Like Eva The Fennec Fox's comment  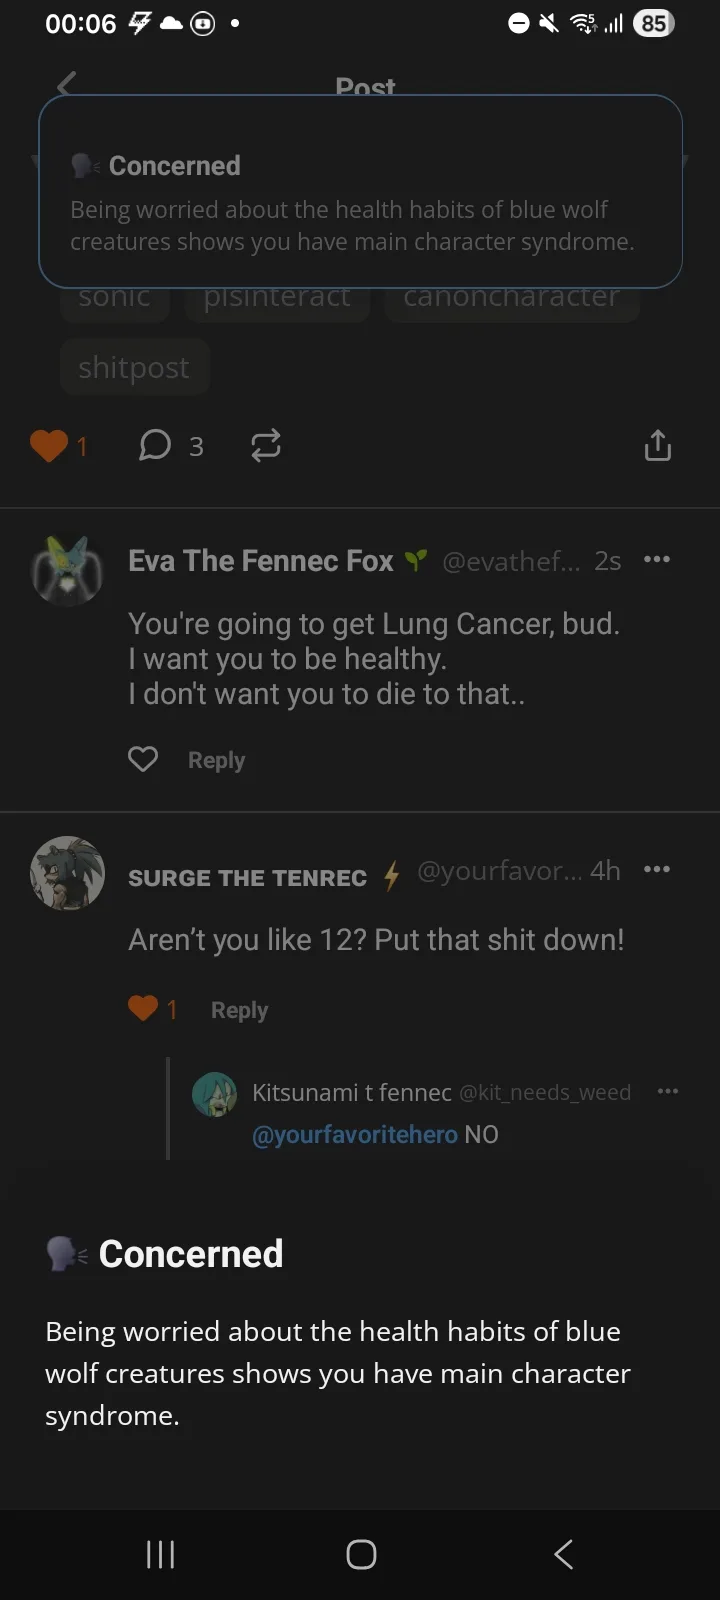point(143,760)
